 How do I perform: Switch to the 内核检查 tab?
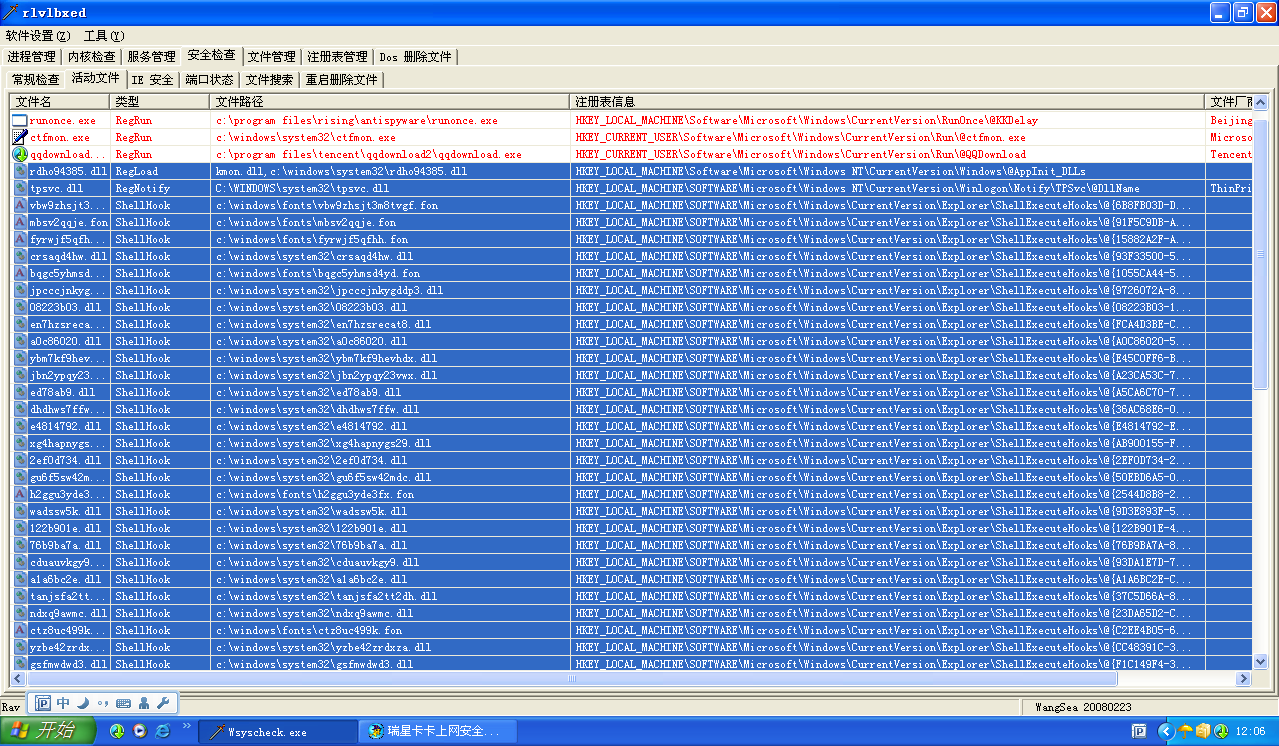tap(91, 57)
